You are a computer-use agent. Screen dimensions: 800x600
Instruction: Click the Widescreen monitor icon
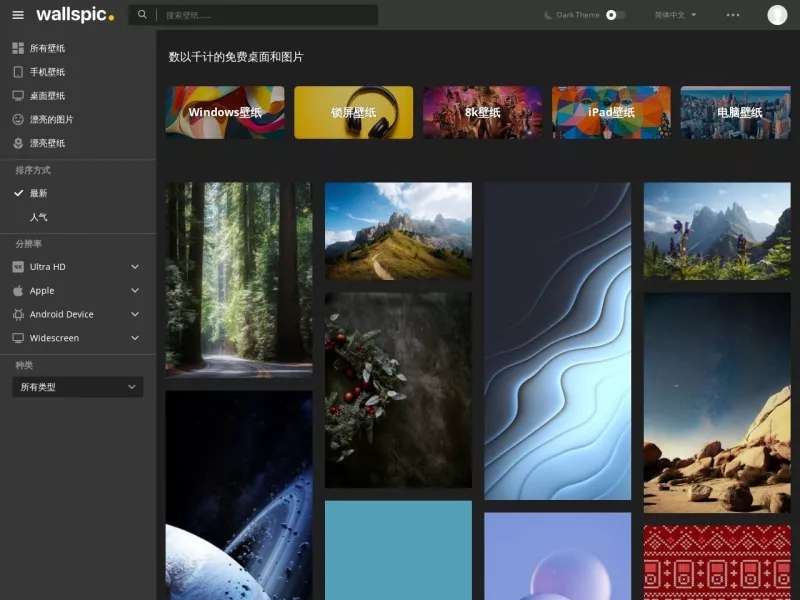(18, 338)
